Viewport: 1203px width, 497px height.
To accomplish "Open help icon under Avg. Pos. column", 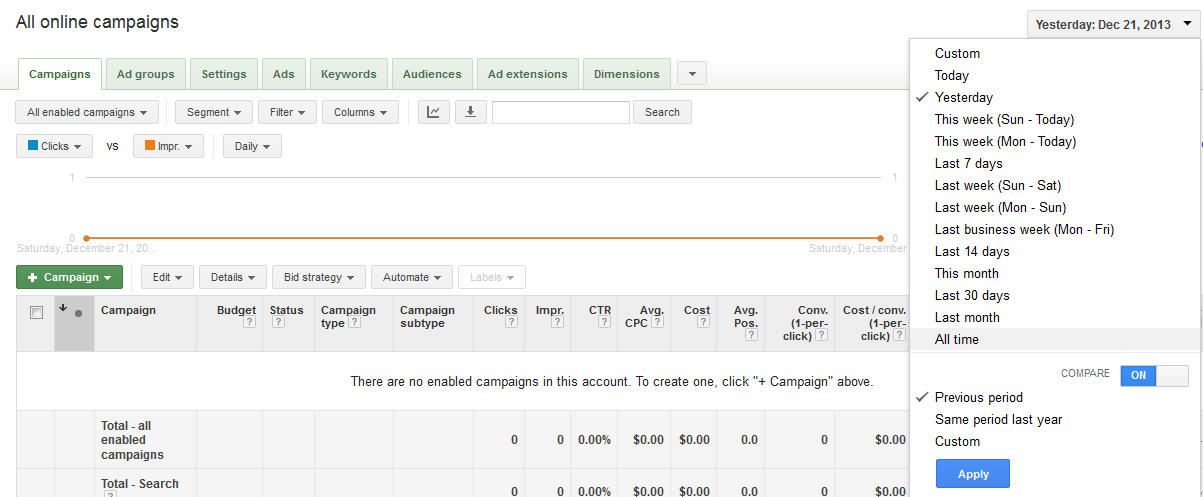I will click(x=751, y=335).
